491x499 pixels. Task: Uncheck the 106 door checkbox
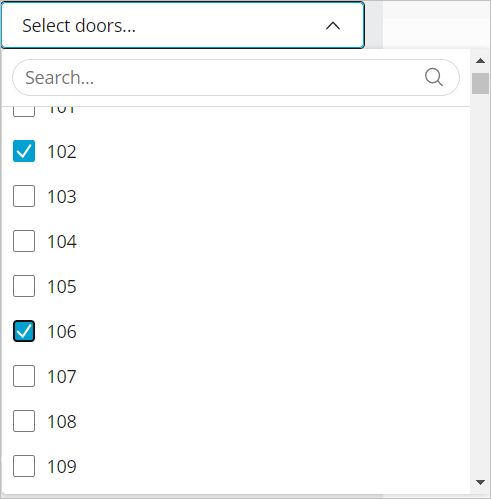point(24,331)
